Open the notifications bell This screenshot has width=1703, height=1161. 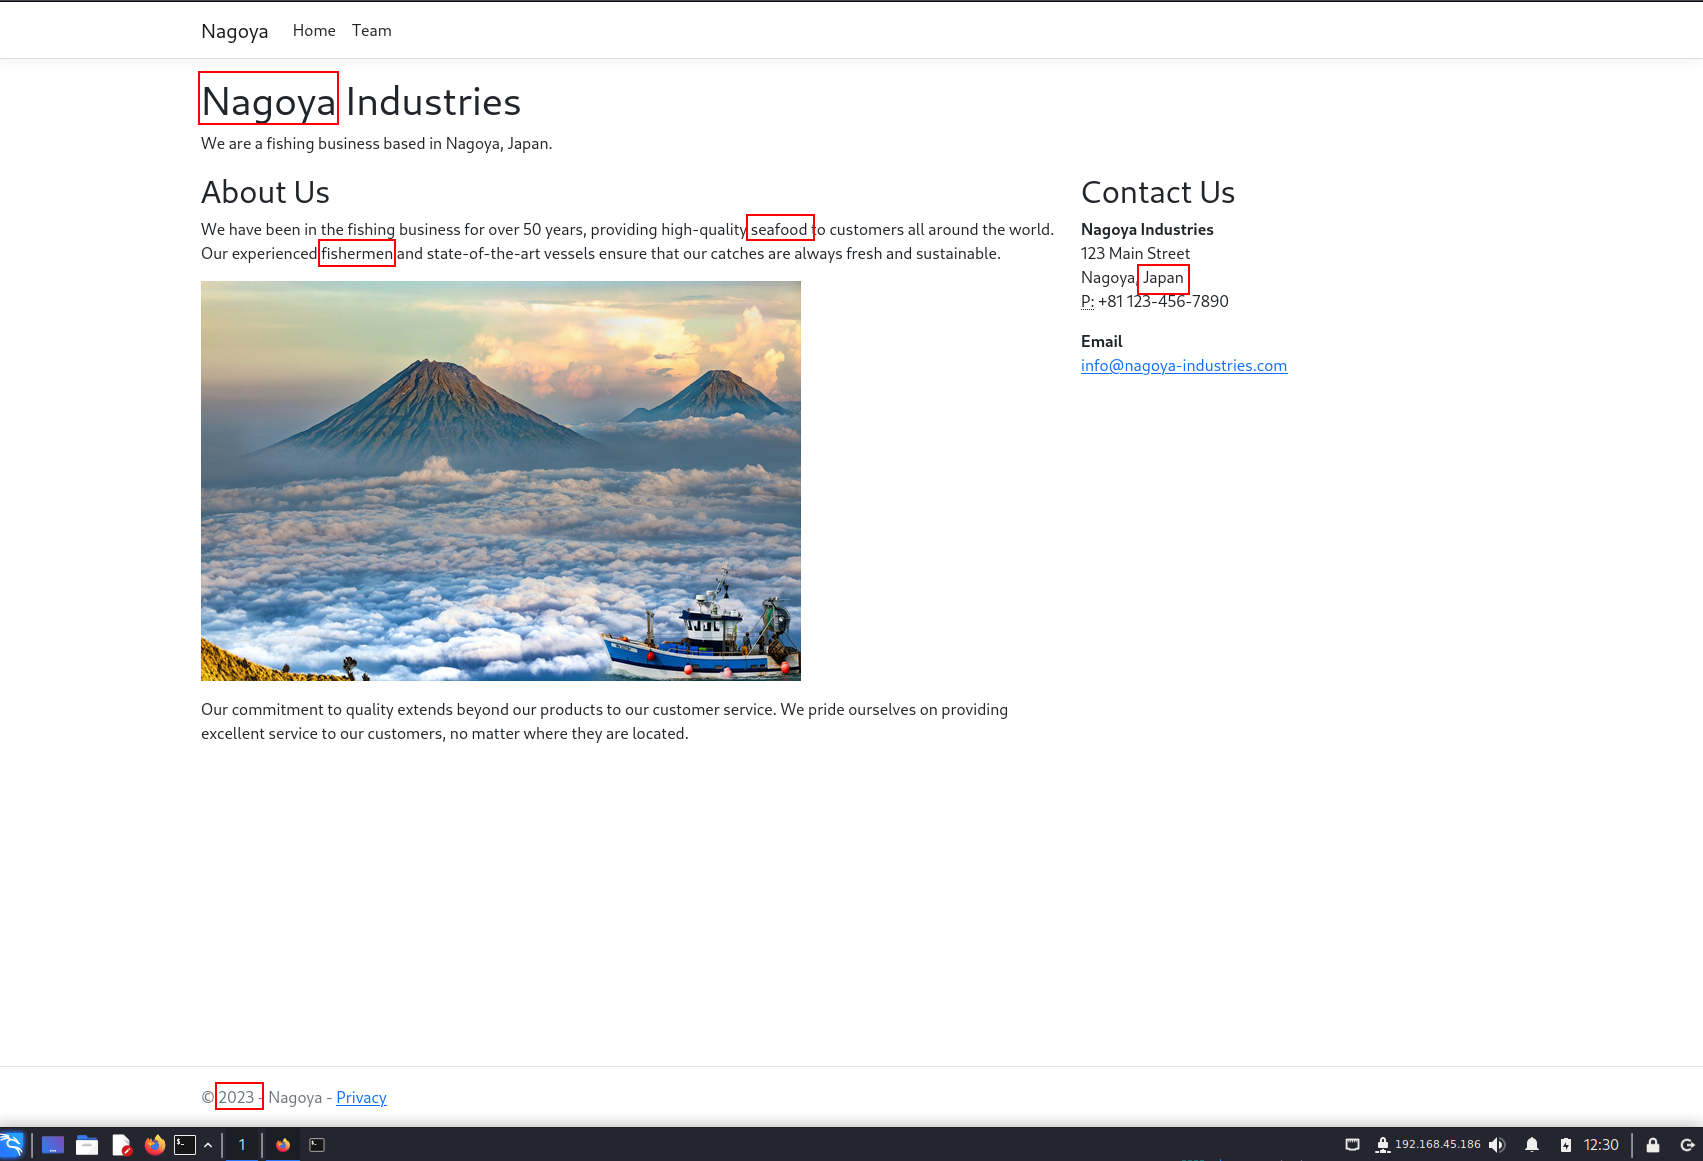(1531, 1145)
